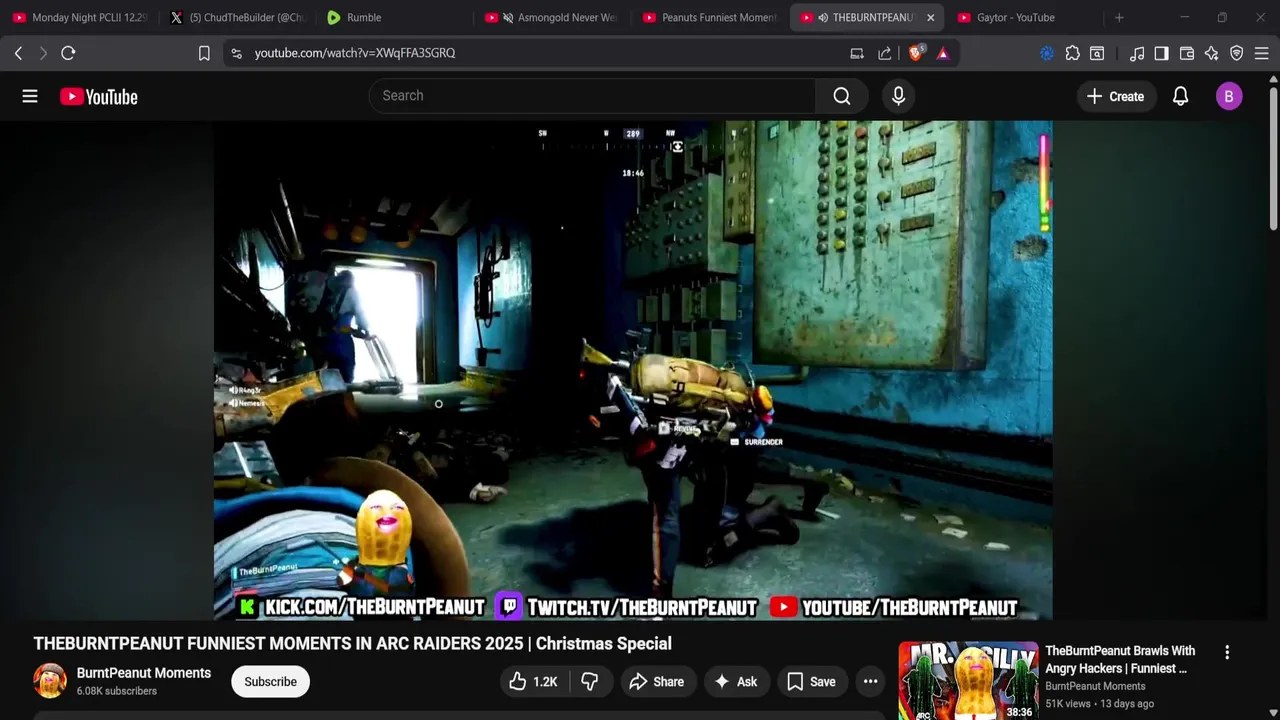
Task: Switch to ChudTheBuilder X tab
Action: coord(237,17)
